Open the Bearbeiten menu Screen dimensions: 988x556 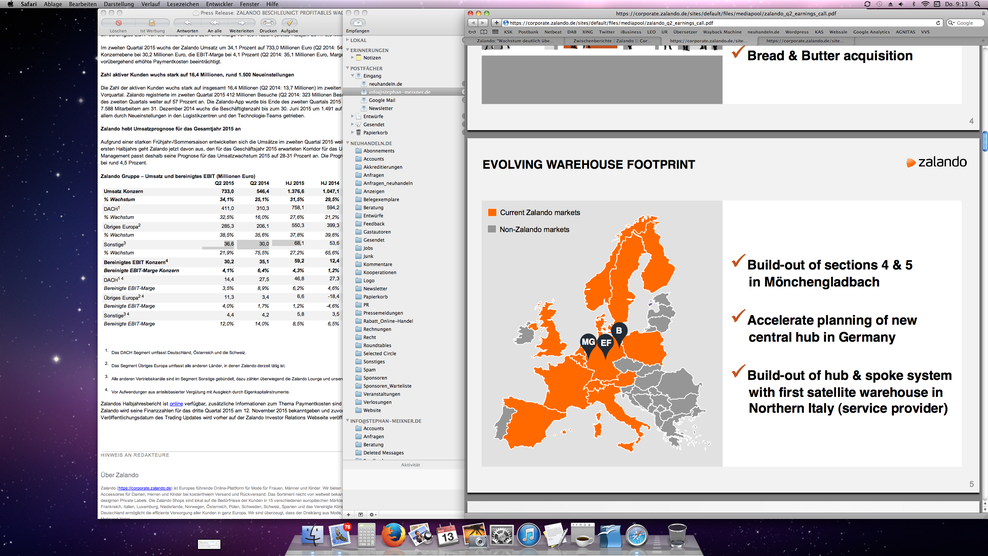83,4
